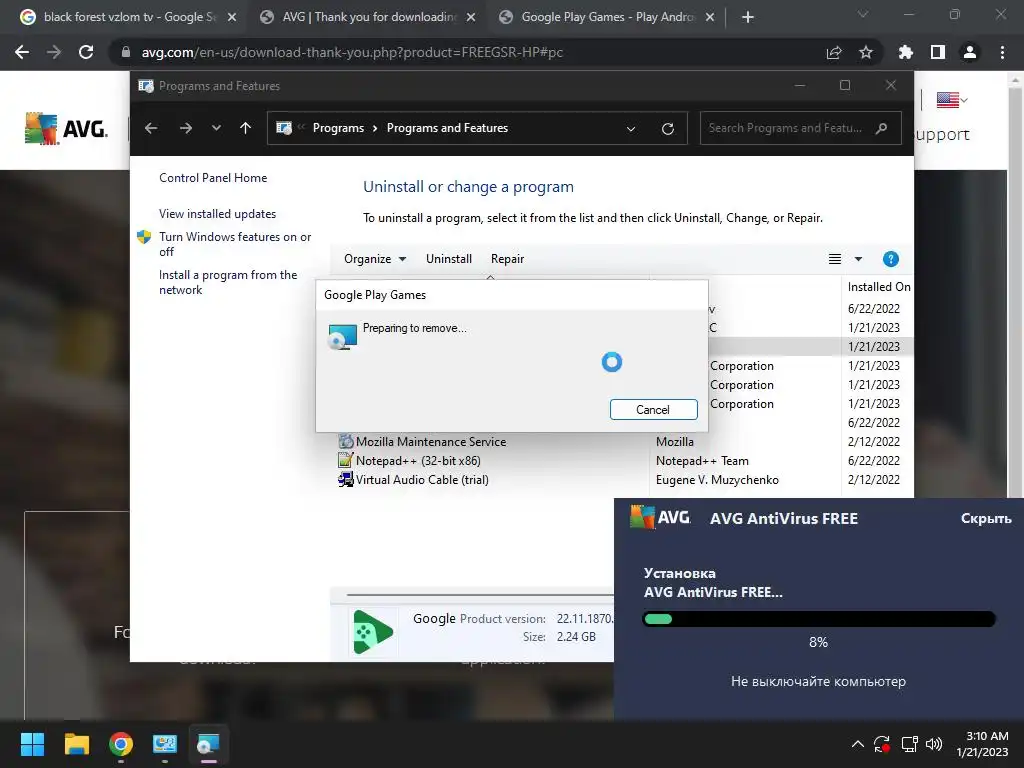Click the volume speaker tray icon
The height and width of the screenshot is (768, 1024).
pyautogui.click(x=934, y=744)
